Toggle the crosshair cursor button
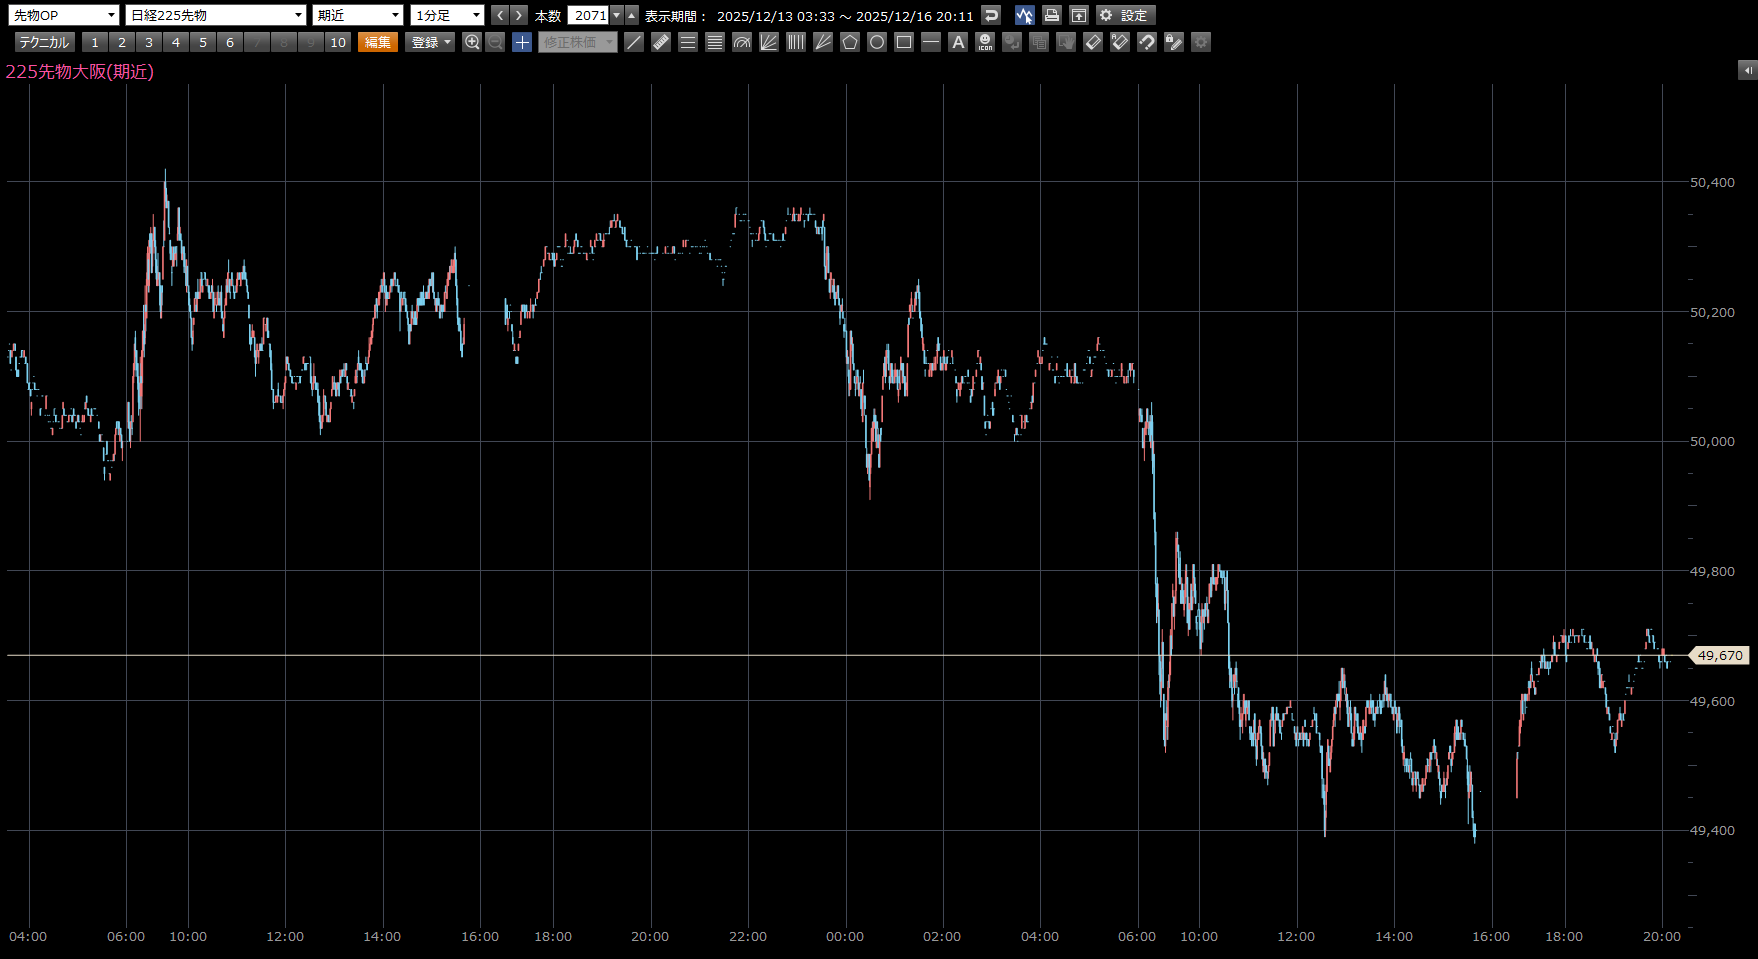This screenshot has height=959, width=1758. [x=522, y=42]
